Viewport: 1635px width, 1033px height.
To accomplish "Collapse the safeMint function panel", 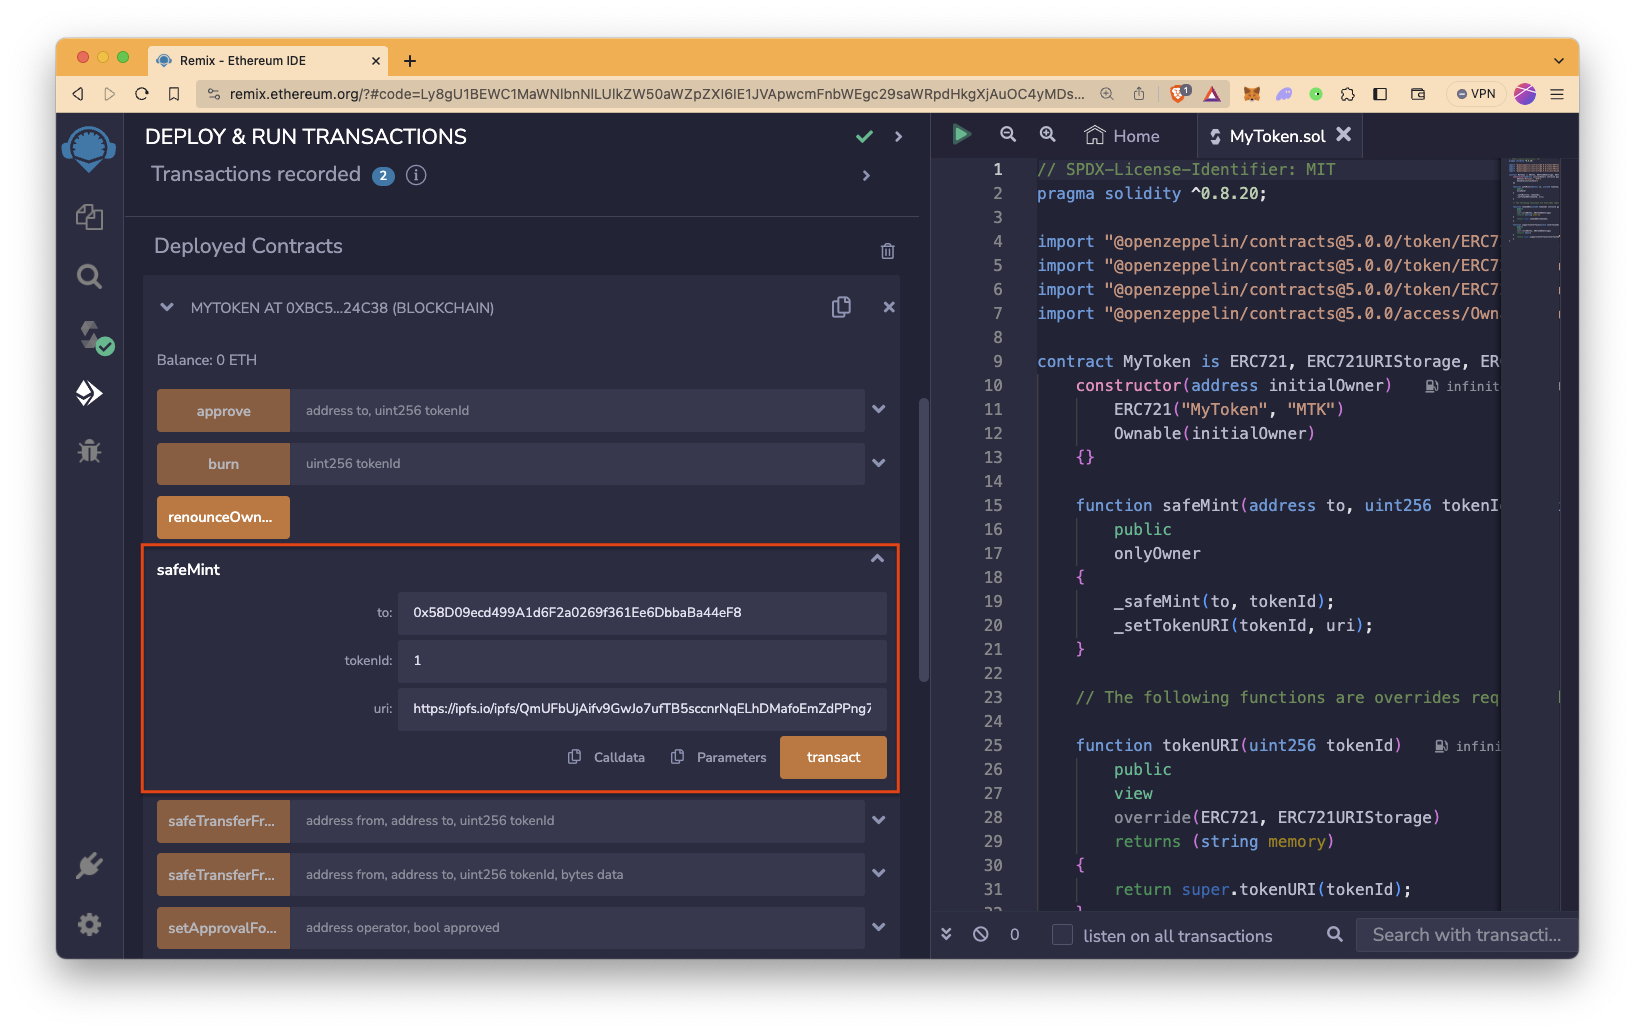I will [x=877, y=559].
